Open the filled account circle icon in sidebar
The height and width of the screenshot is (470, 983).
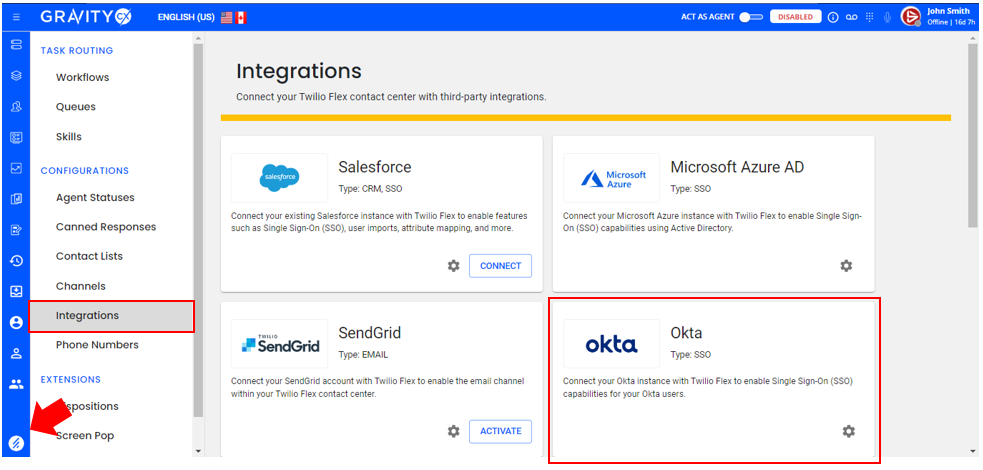pyautogui.click(x=16, y=322)
